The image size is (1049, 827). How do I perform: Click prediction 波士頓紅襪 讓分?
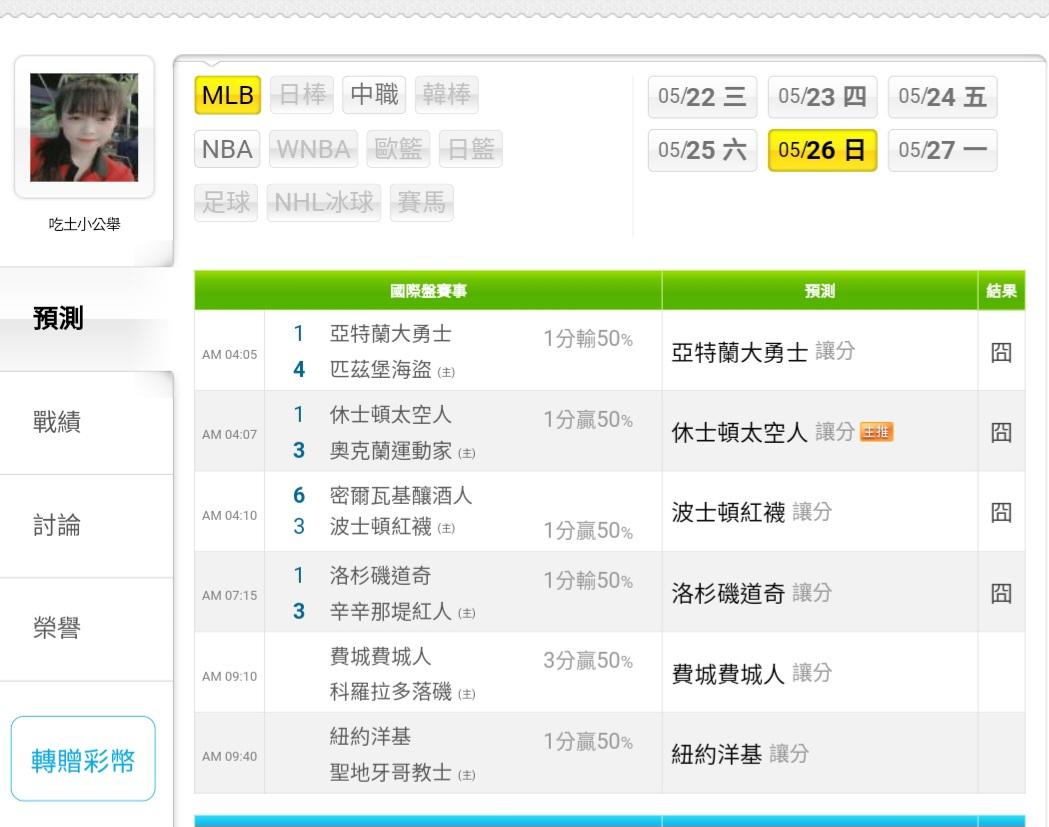pos(752,513)
